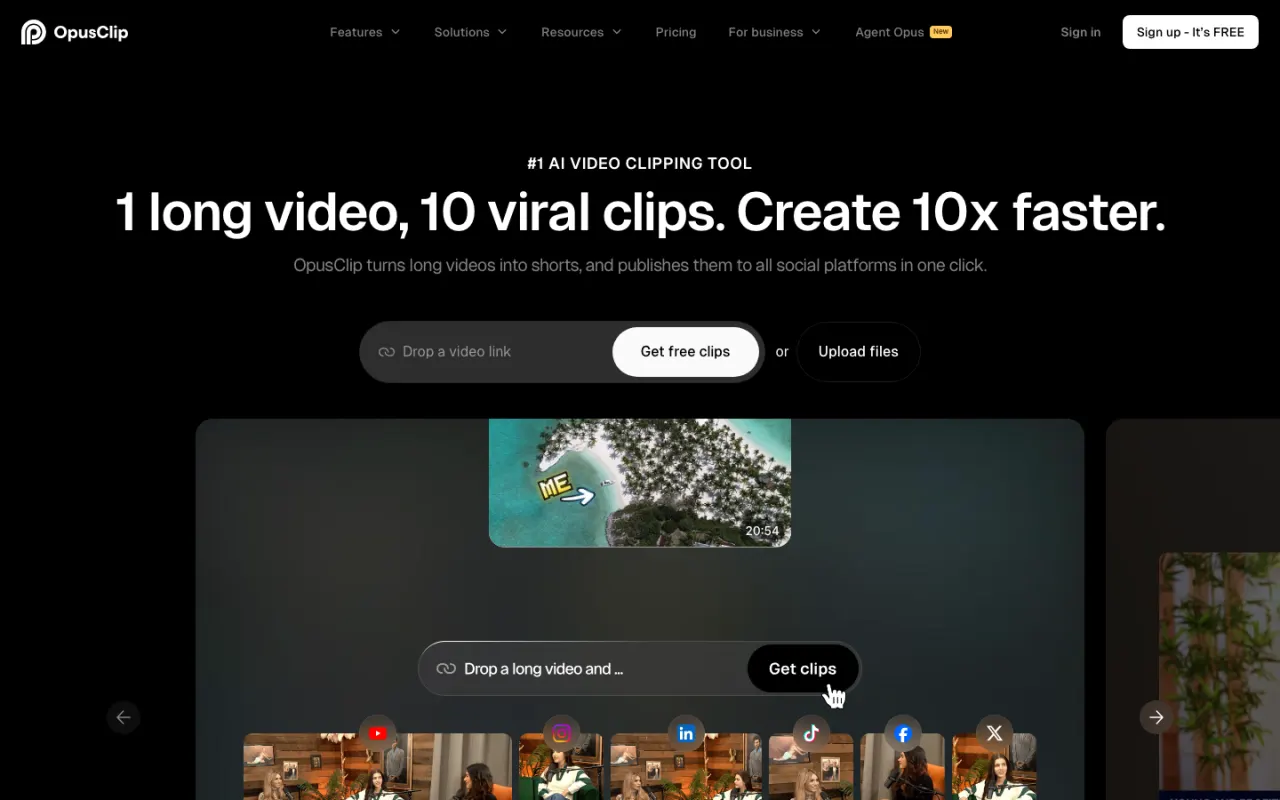Image resolution: width=1280 pixels, height=800 pixels.
Task: Click the aerial beach video thumbnail
Action: [640, 483]
